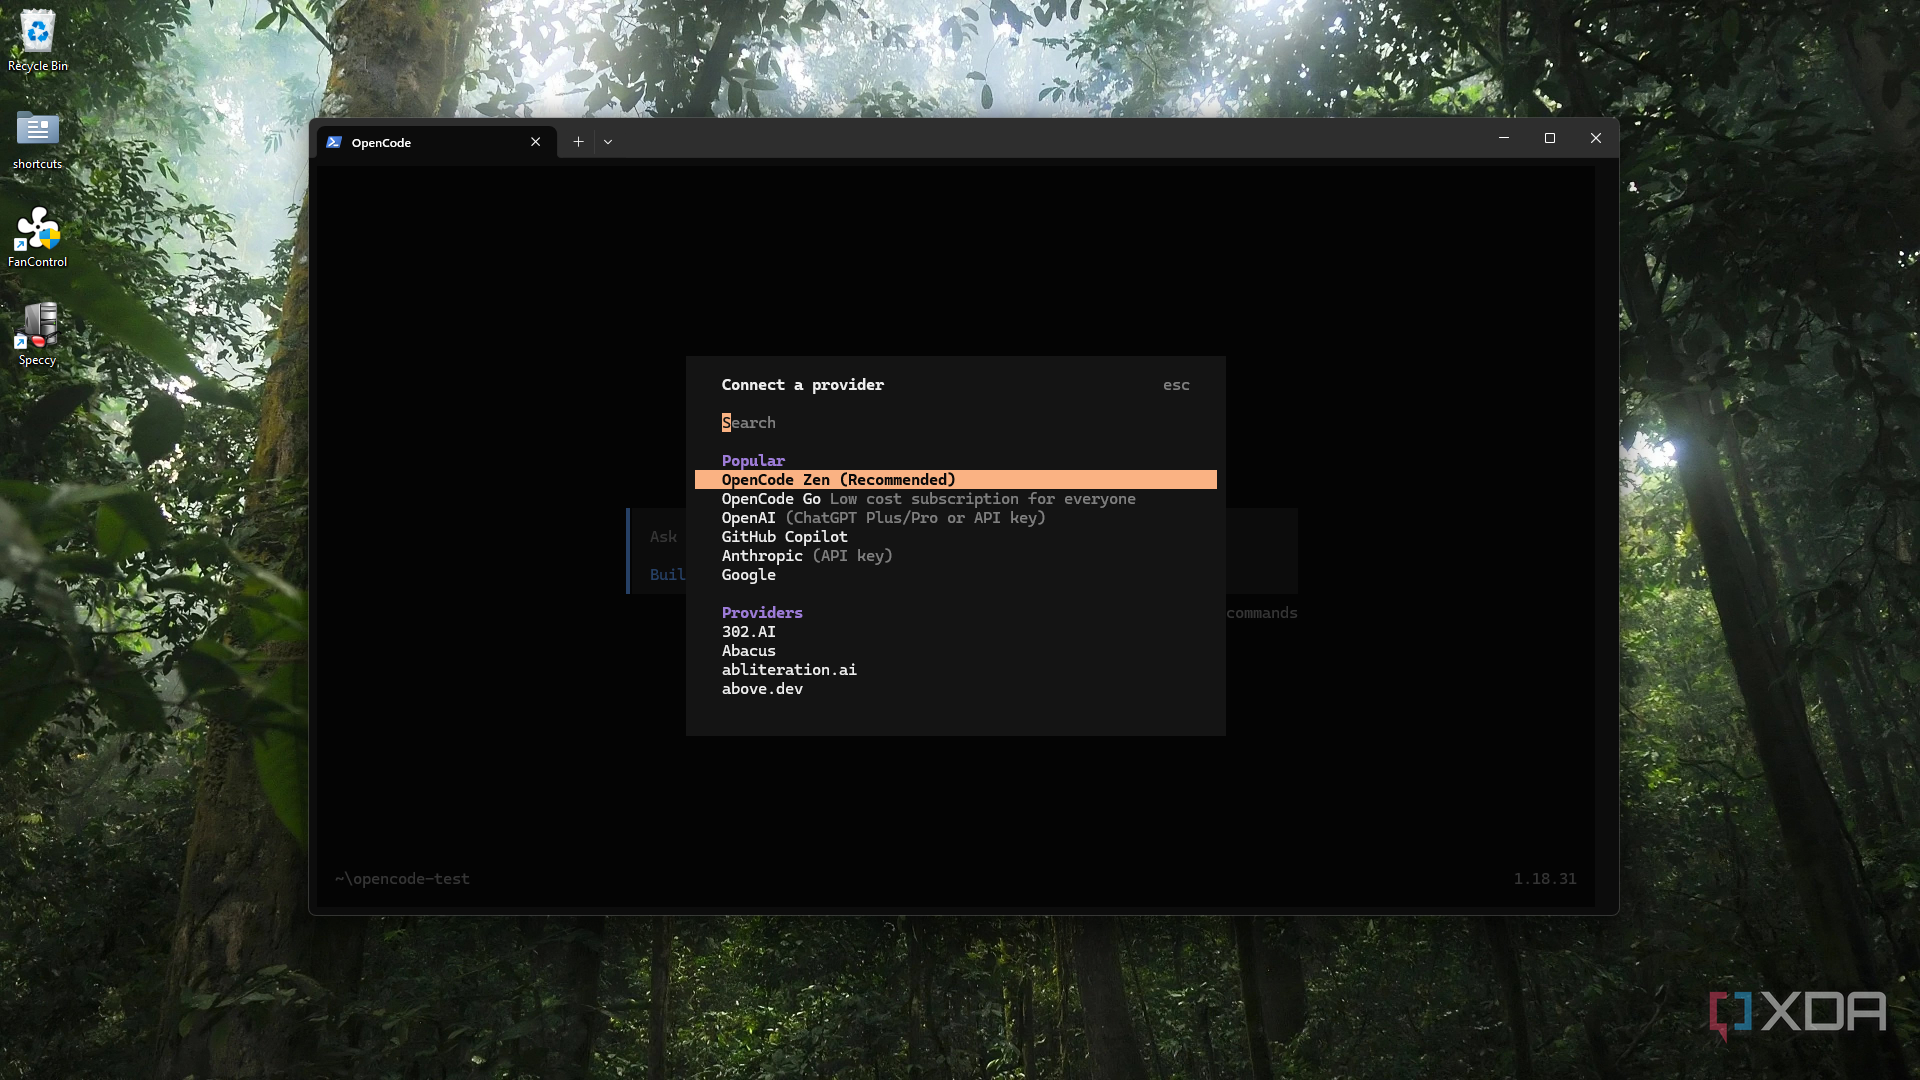Image resolution: width=1920 pixels, height=1080 pixels.
Task: Click the Providers section heading
Action: pyautogui.click(x=762, y=613)
